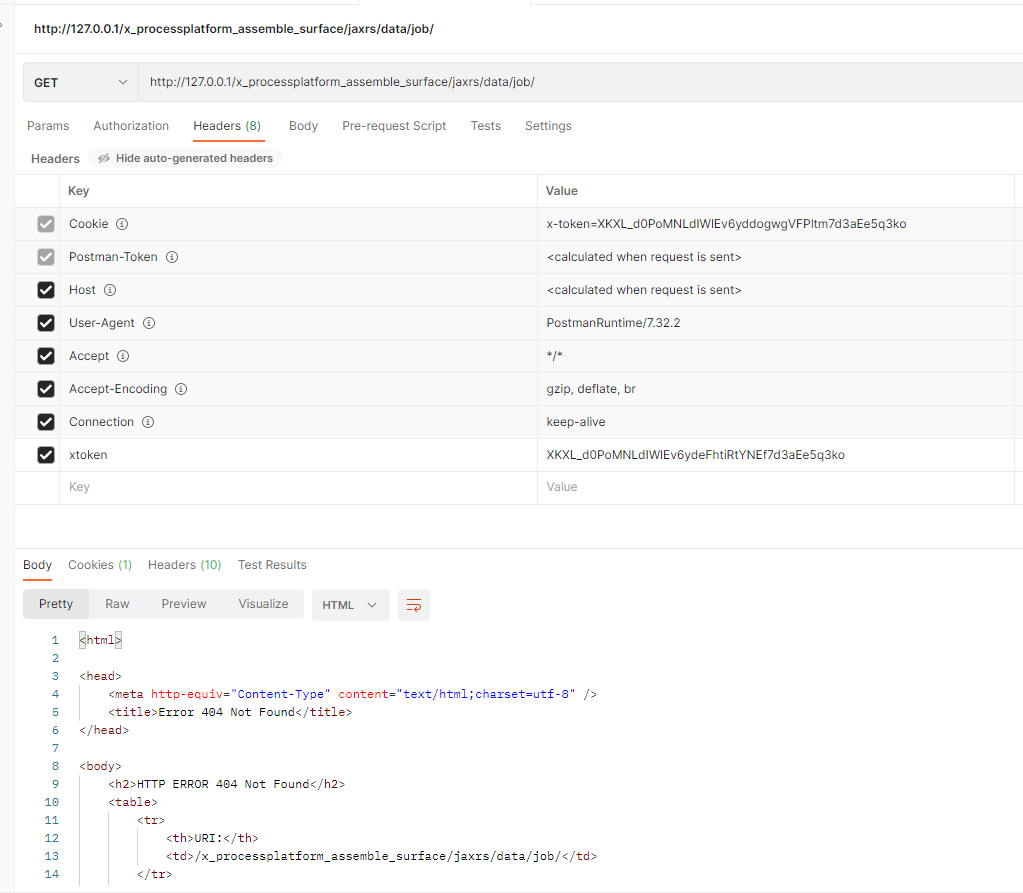Open the GET method dropdown
The height and width of the screenshot is (893, 1023).
coord(80,82)
